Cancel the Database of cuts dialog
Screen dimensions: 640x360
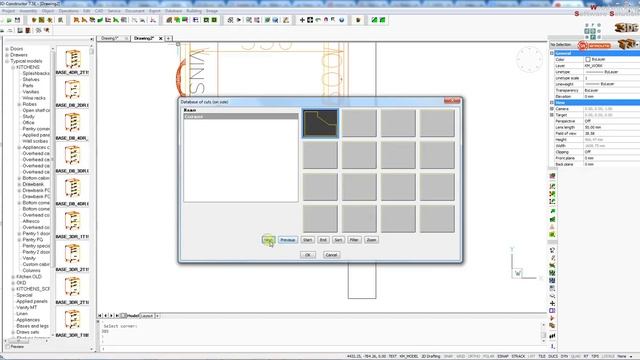tap(331, 255)
